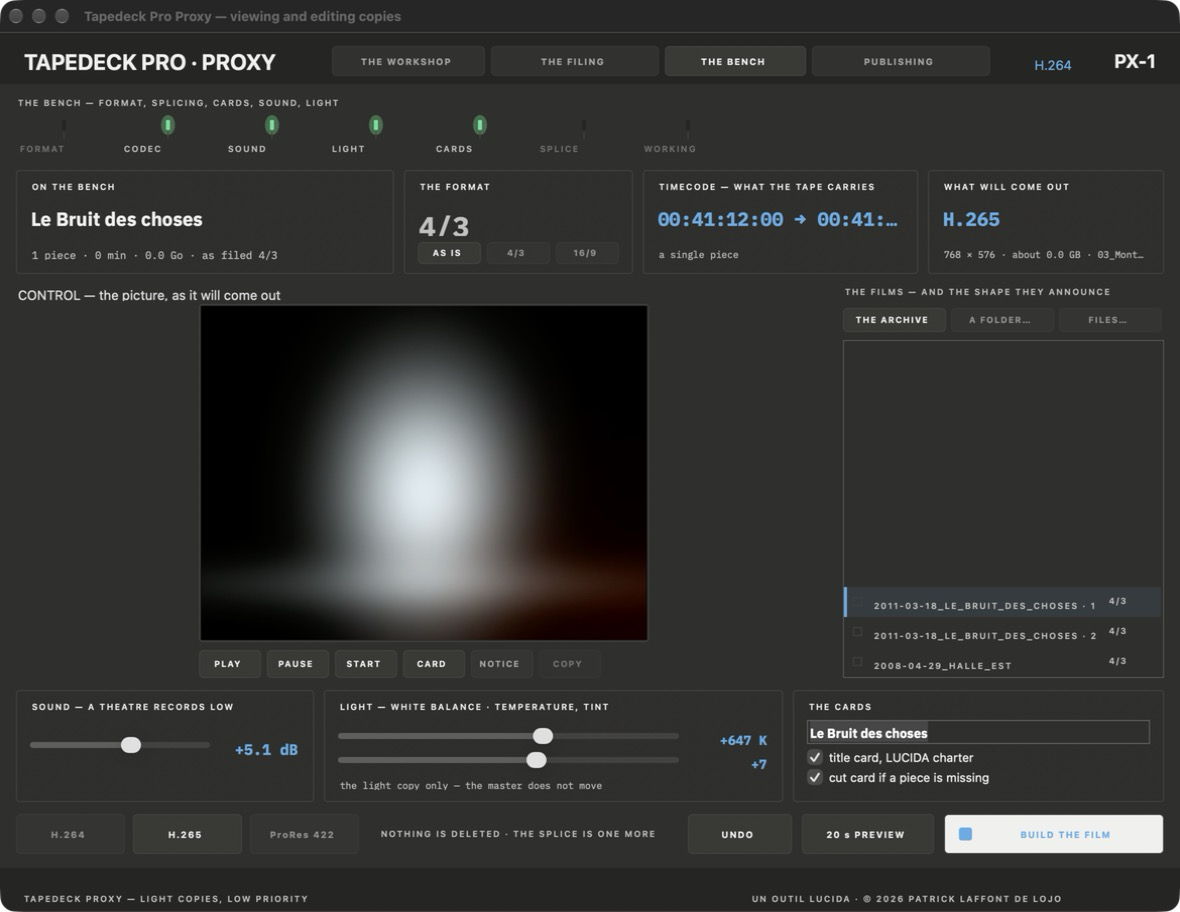This screenshot has width=1180, height=912.
Task: Click the green LIGHT indicator light
Action: [x=376, y=125]
